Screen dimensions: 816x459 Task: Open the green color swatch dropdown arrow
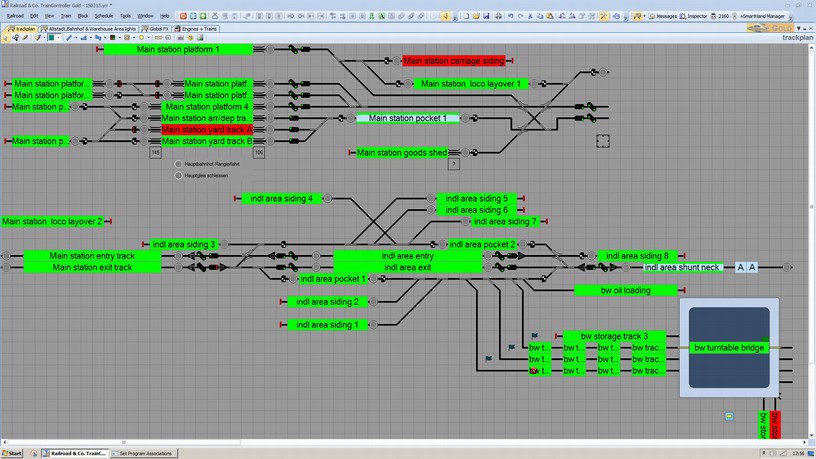pyautogui.click(x=59, y=37)
